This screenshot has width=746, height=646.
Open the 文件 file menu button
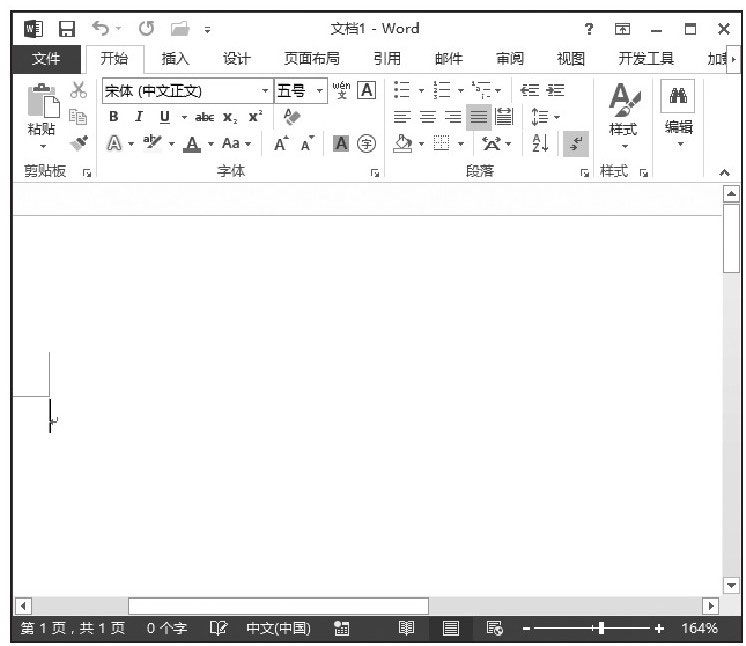coord(45,59)
